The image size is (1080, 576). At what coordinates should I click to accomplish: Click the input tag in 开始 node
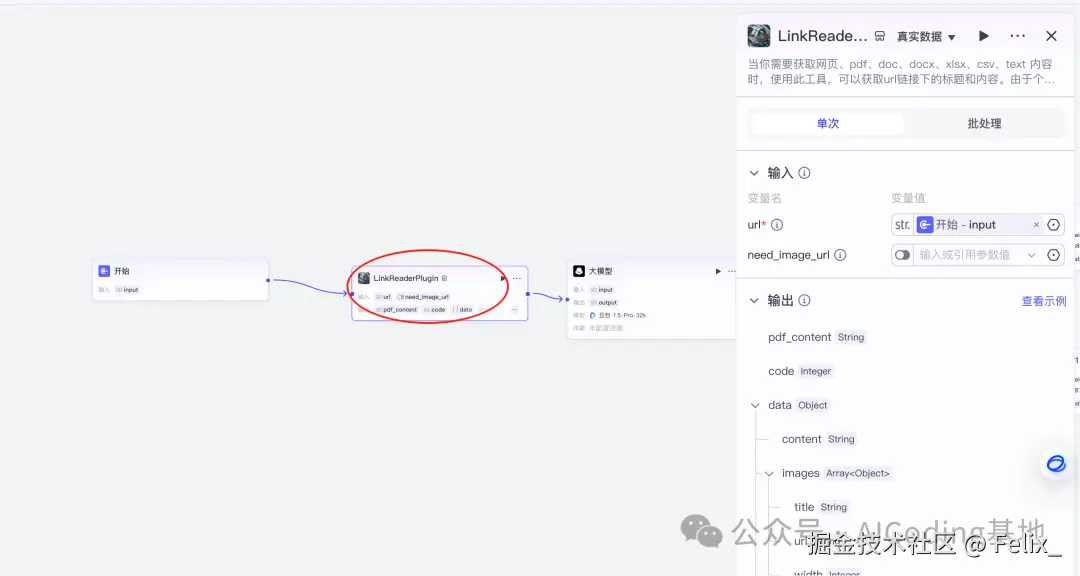(127, 290)
